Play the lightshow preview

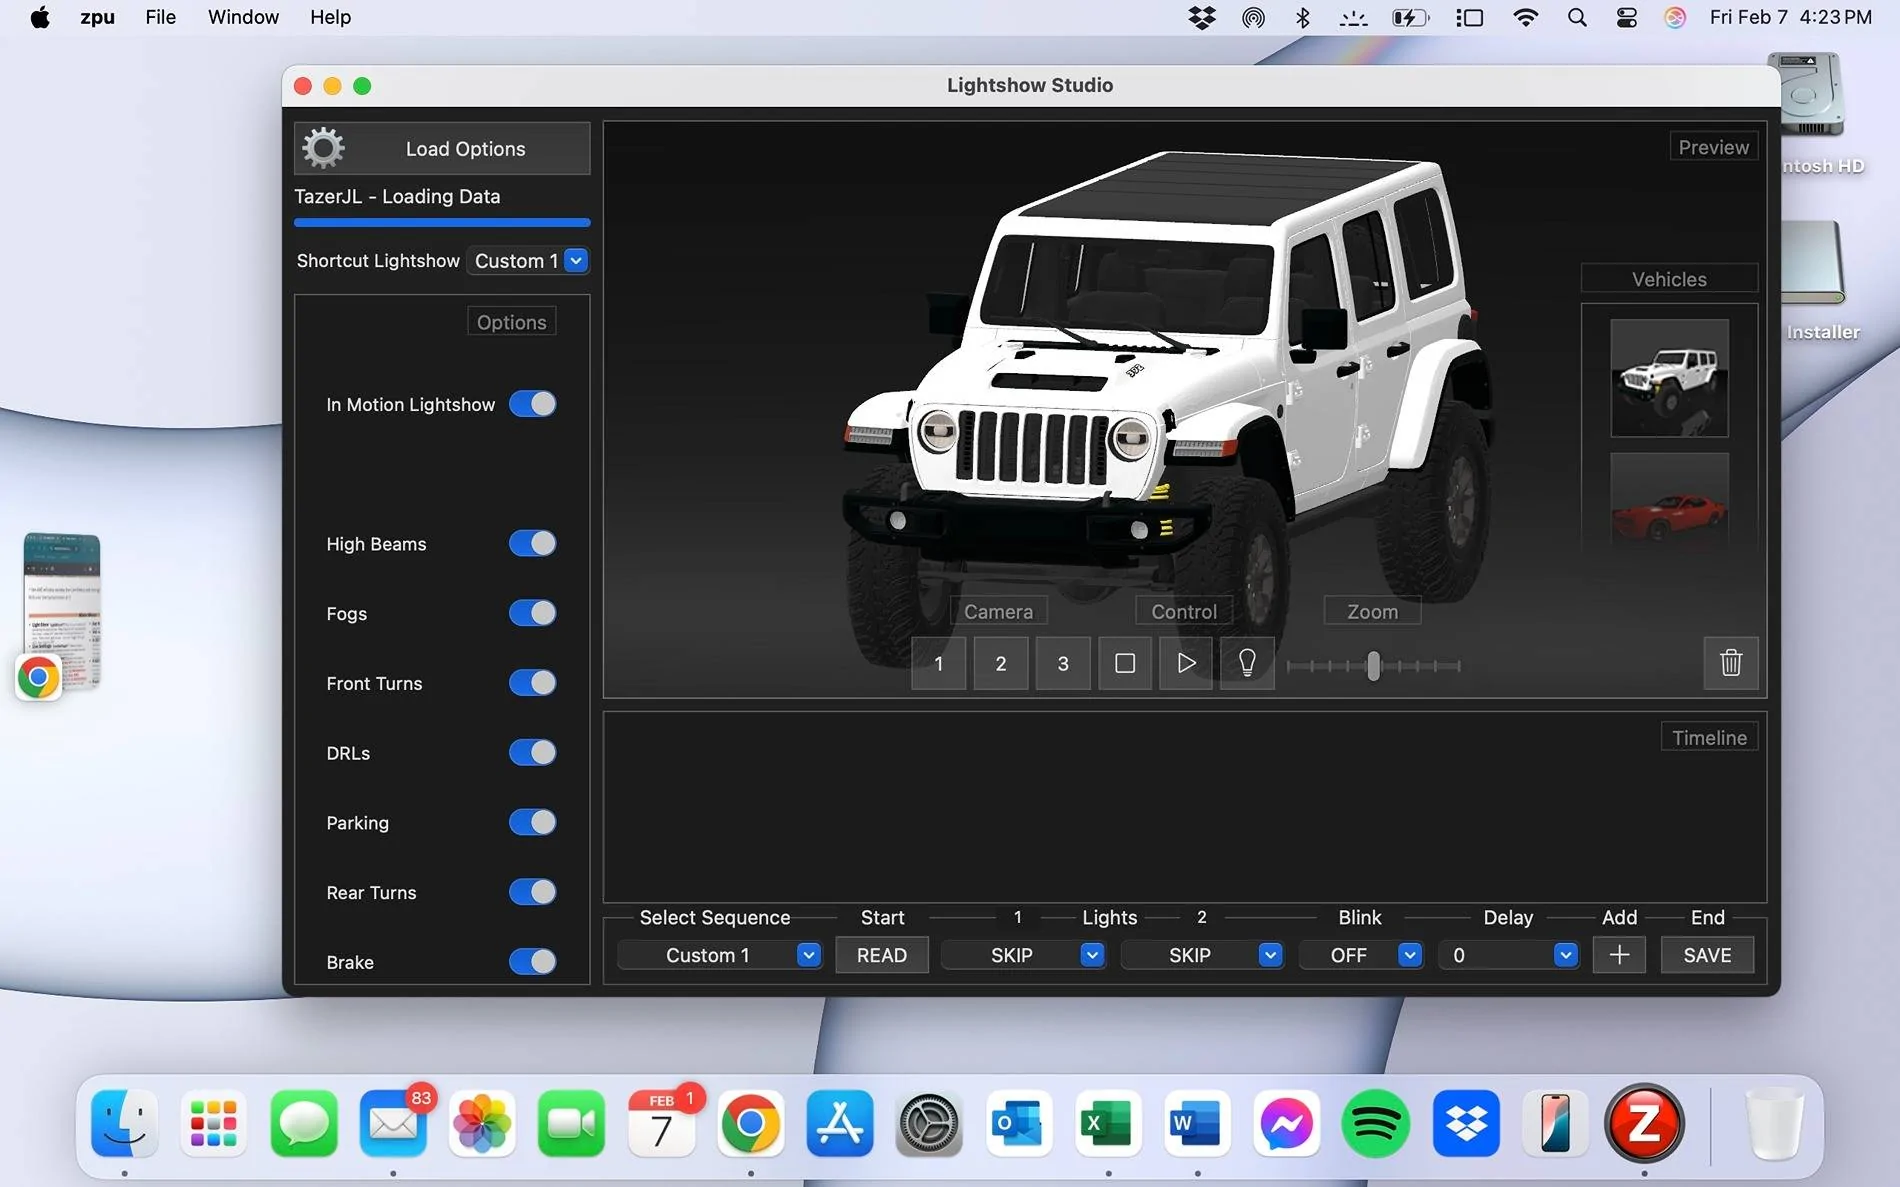(1186, 663)
